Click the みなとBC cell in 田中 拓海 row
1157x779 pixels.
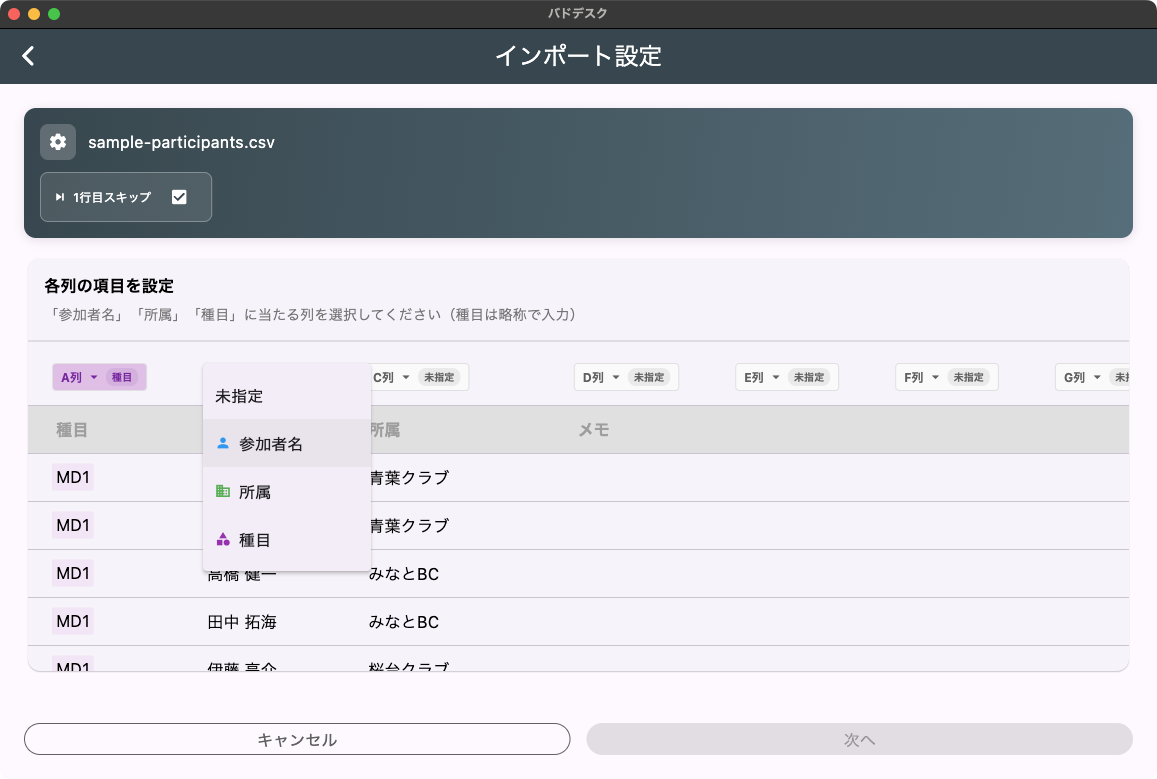click(x=404, y=622)
